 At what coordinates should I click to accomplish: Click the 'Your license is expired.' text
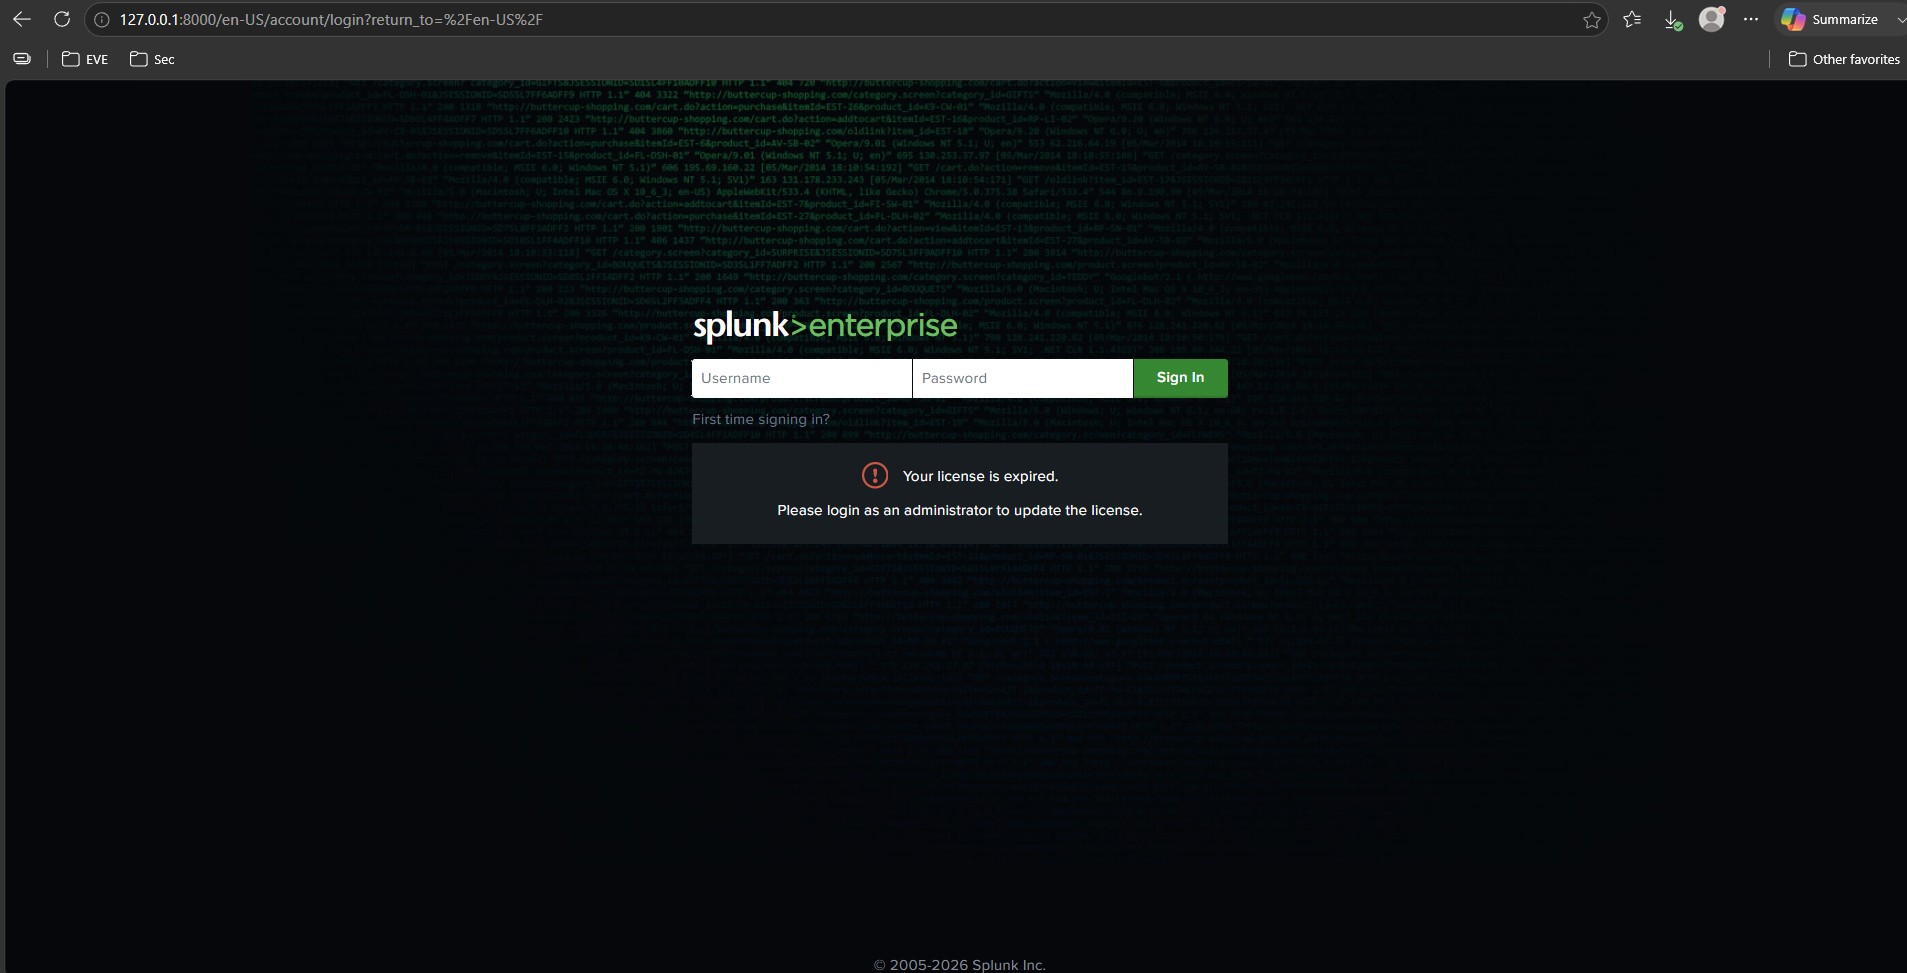pyautogui.click(x=980, y=476)
